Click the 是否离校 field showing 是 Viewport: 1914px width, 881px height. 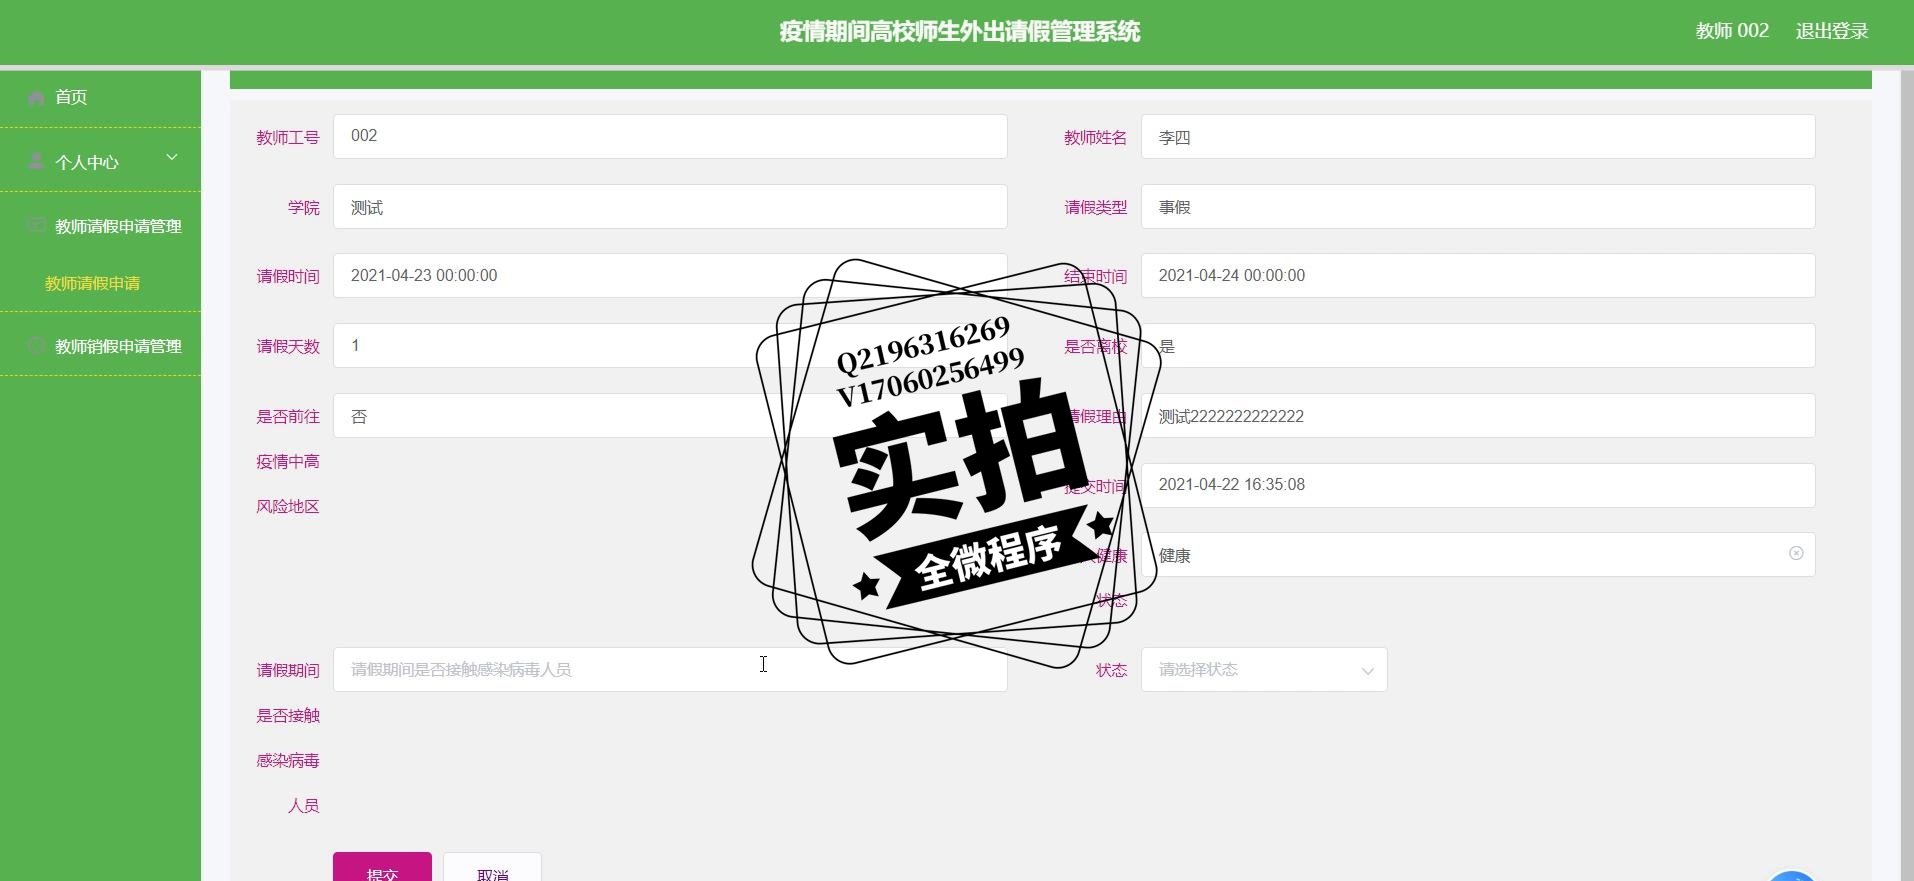coord(1478,345)
